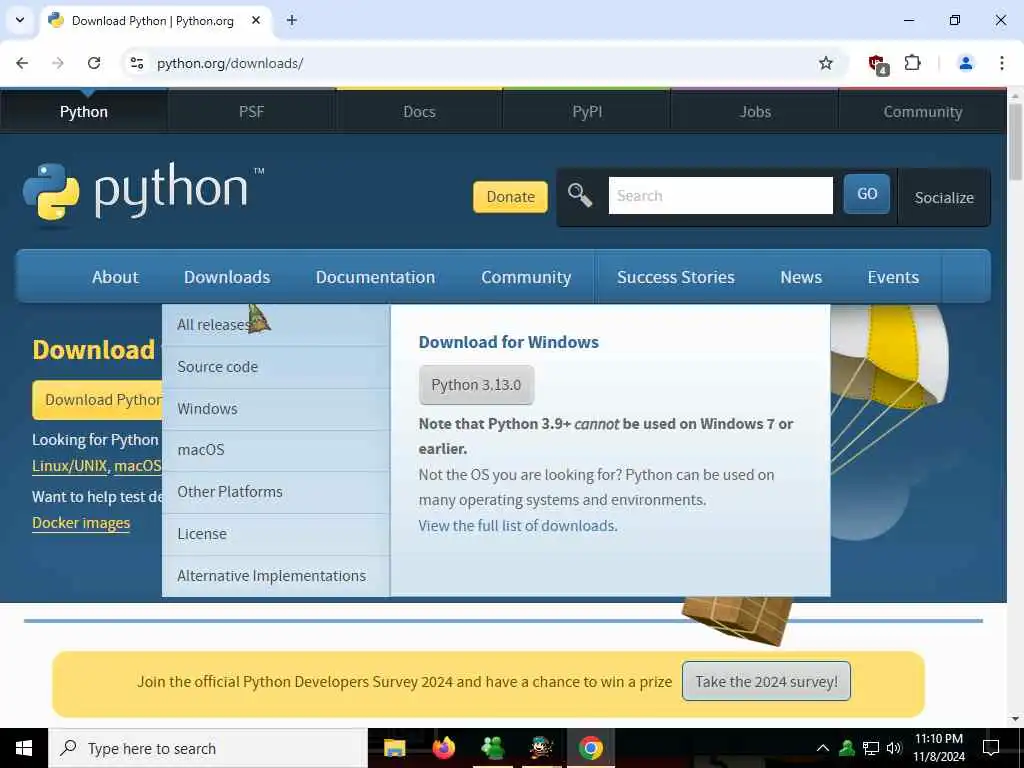Screen dimensions: 1024x768
Task: Select the Docs top-bar tab
Action: (x=419, y=111)
